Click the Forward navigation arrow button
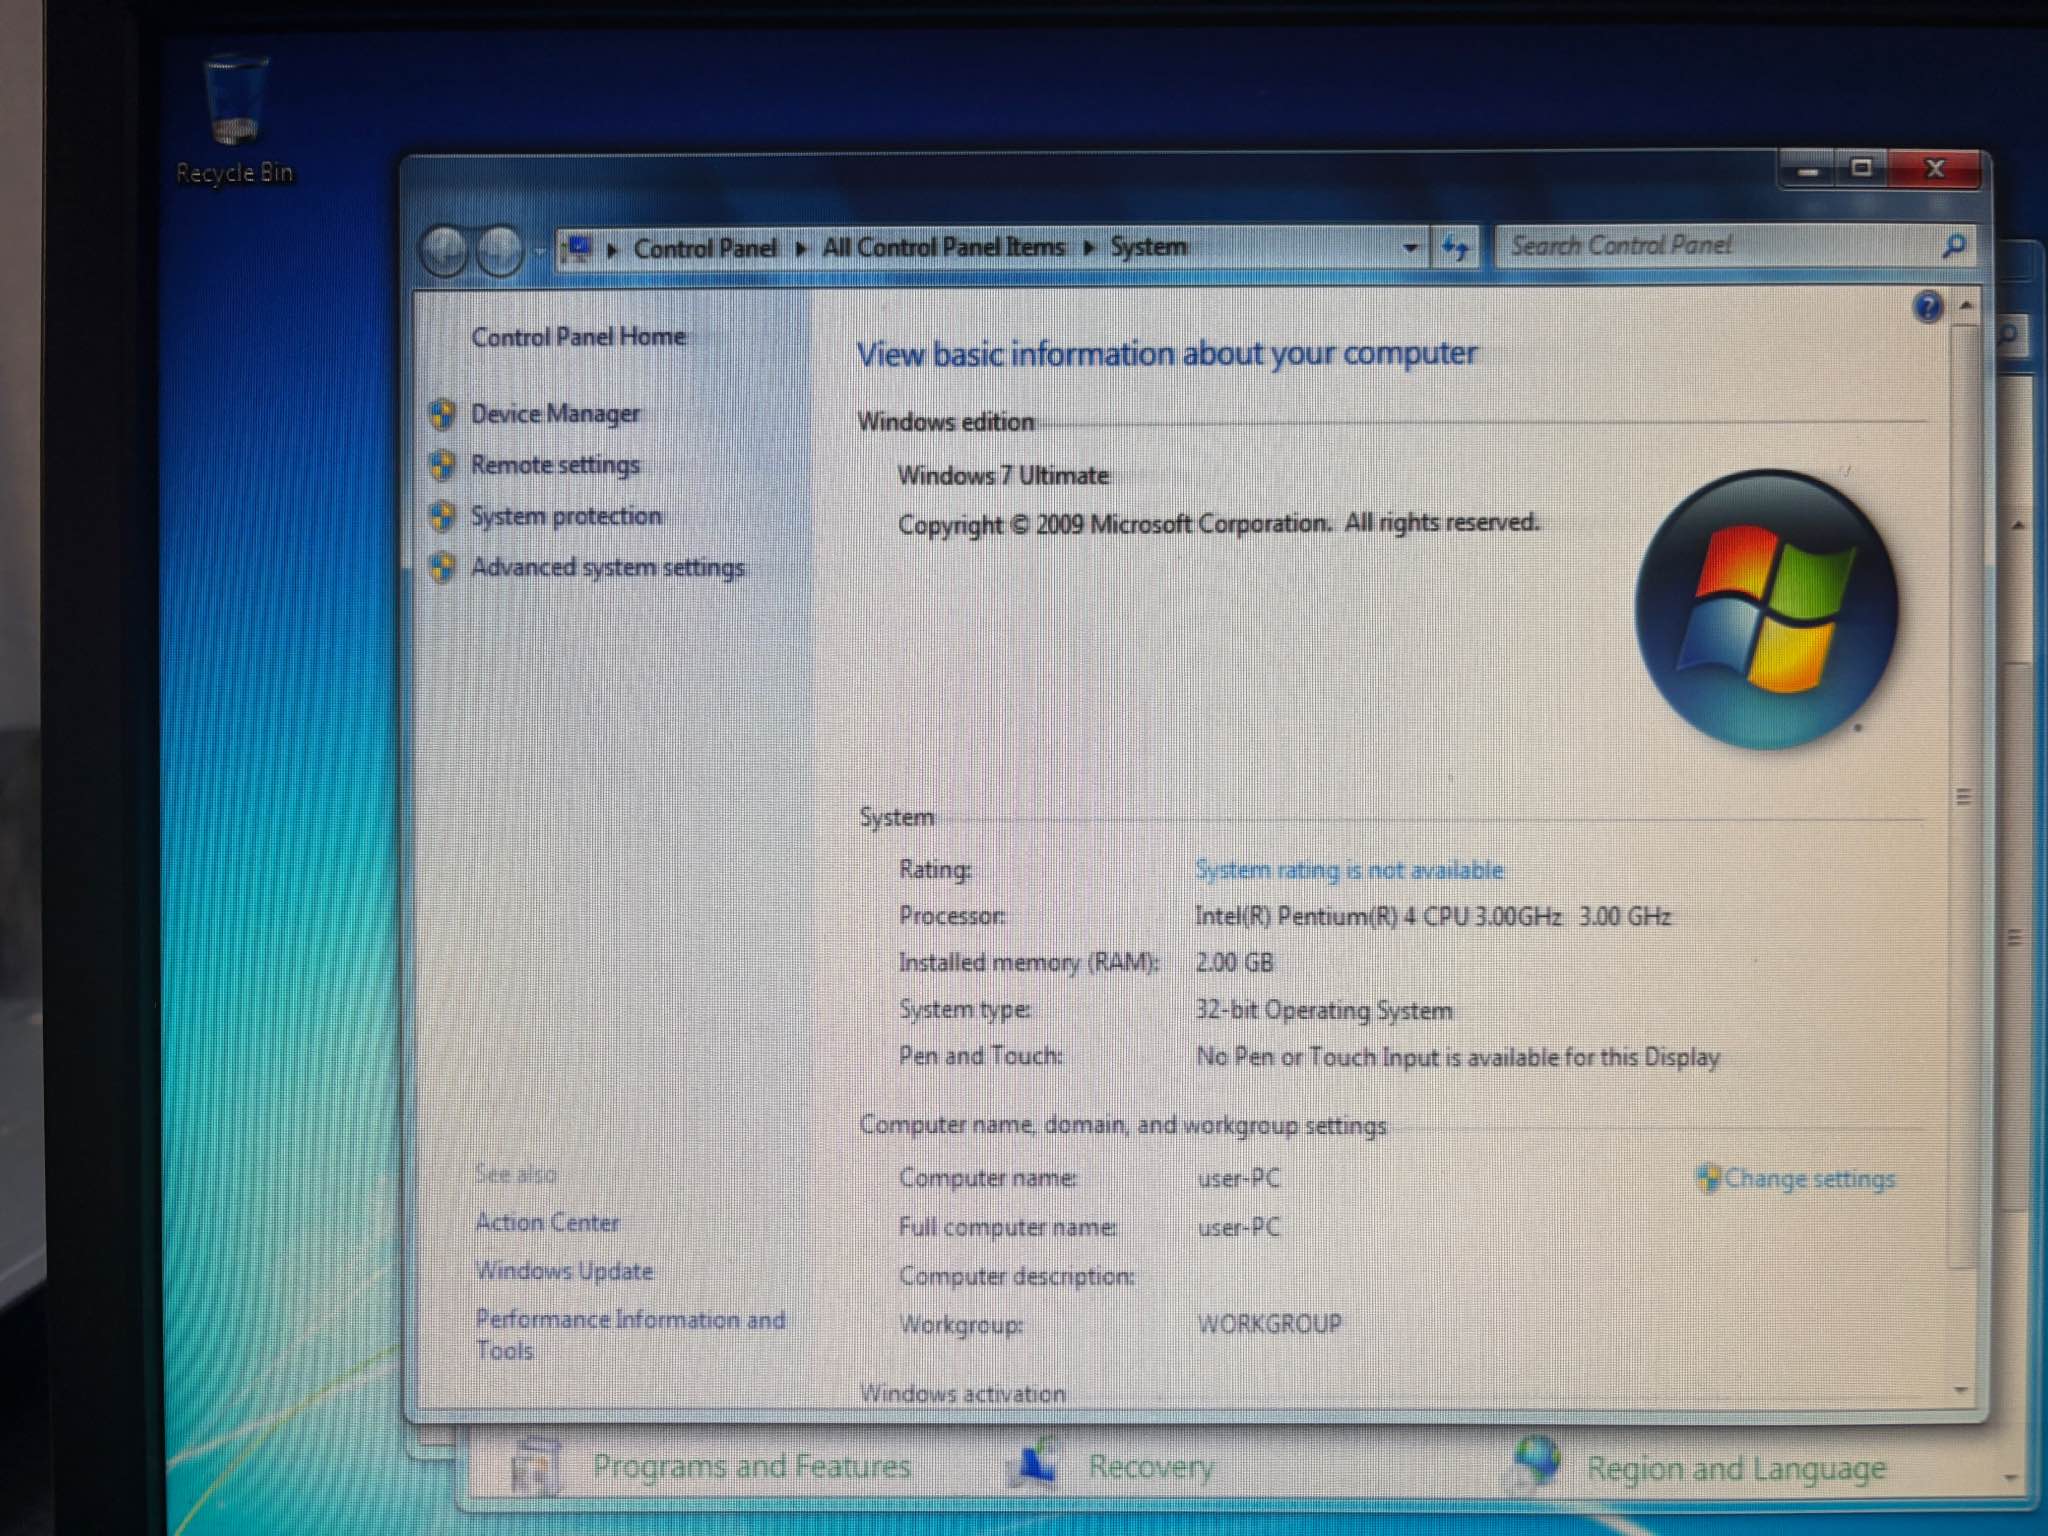2048x1536 pixels. click(x=500, y=250)
